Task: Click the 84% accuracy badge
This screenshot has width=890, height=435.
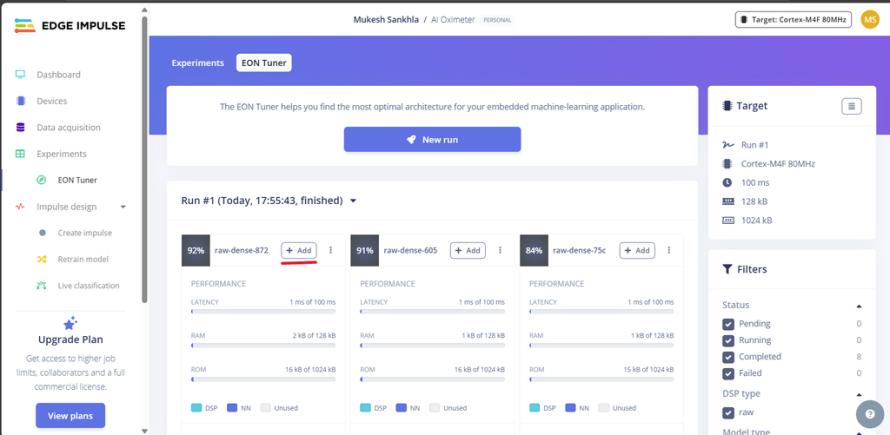Action: pos(534,250)
